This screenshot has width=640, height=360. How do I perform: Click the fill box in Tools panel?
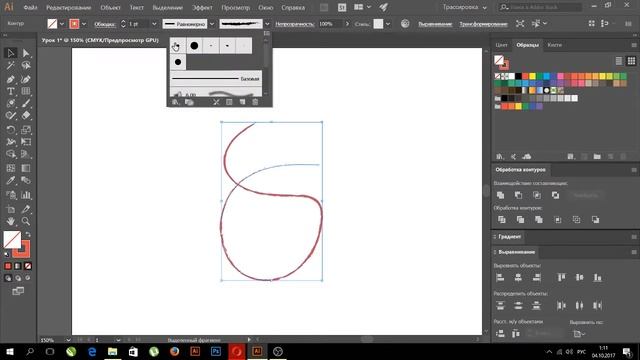pos(11,239)
